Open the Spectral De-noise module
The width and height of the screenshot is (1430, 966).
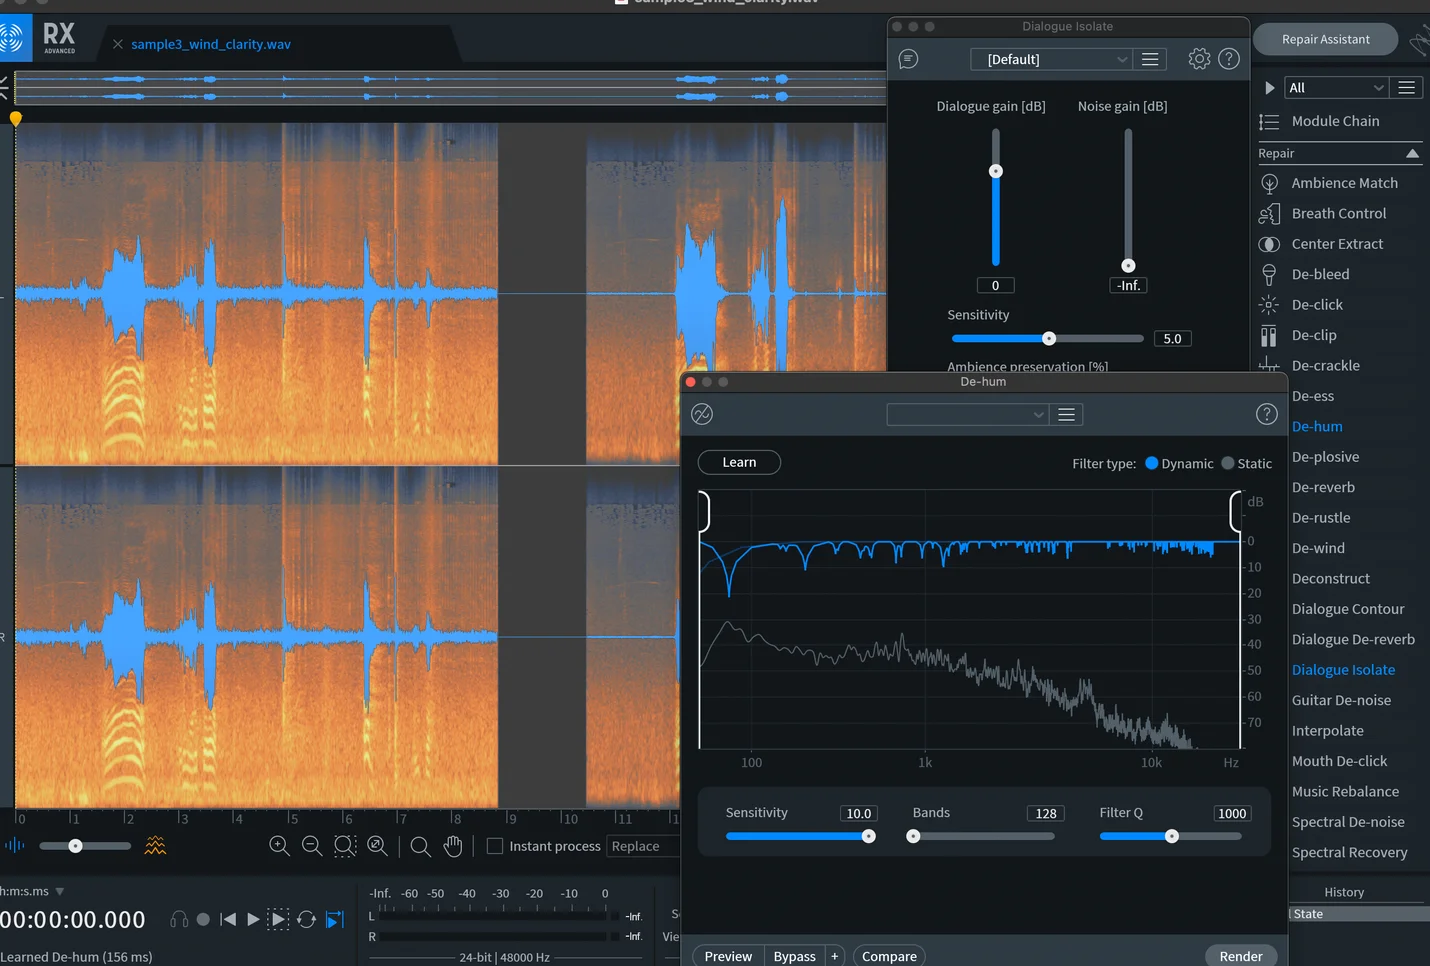[1348, 822]
